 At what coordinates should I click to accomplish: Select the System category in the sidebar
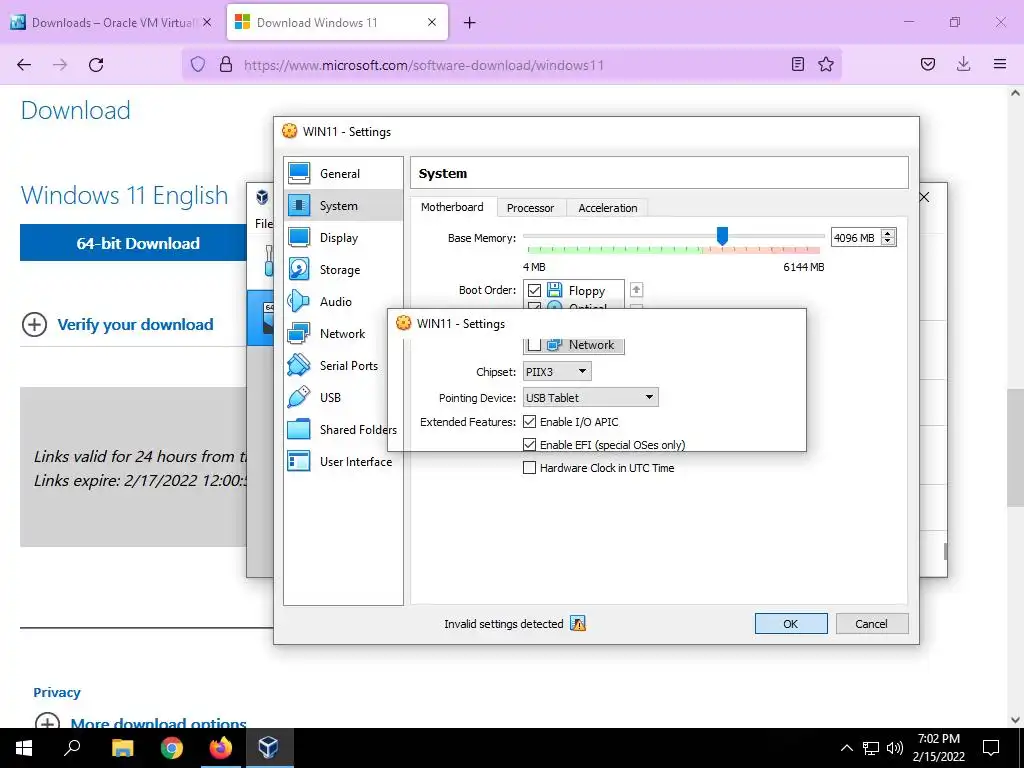[344, 206]
